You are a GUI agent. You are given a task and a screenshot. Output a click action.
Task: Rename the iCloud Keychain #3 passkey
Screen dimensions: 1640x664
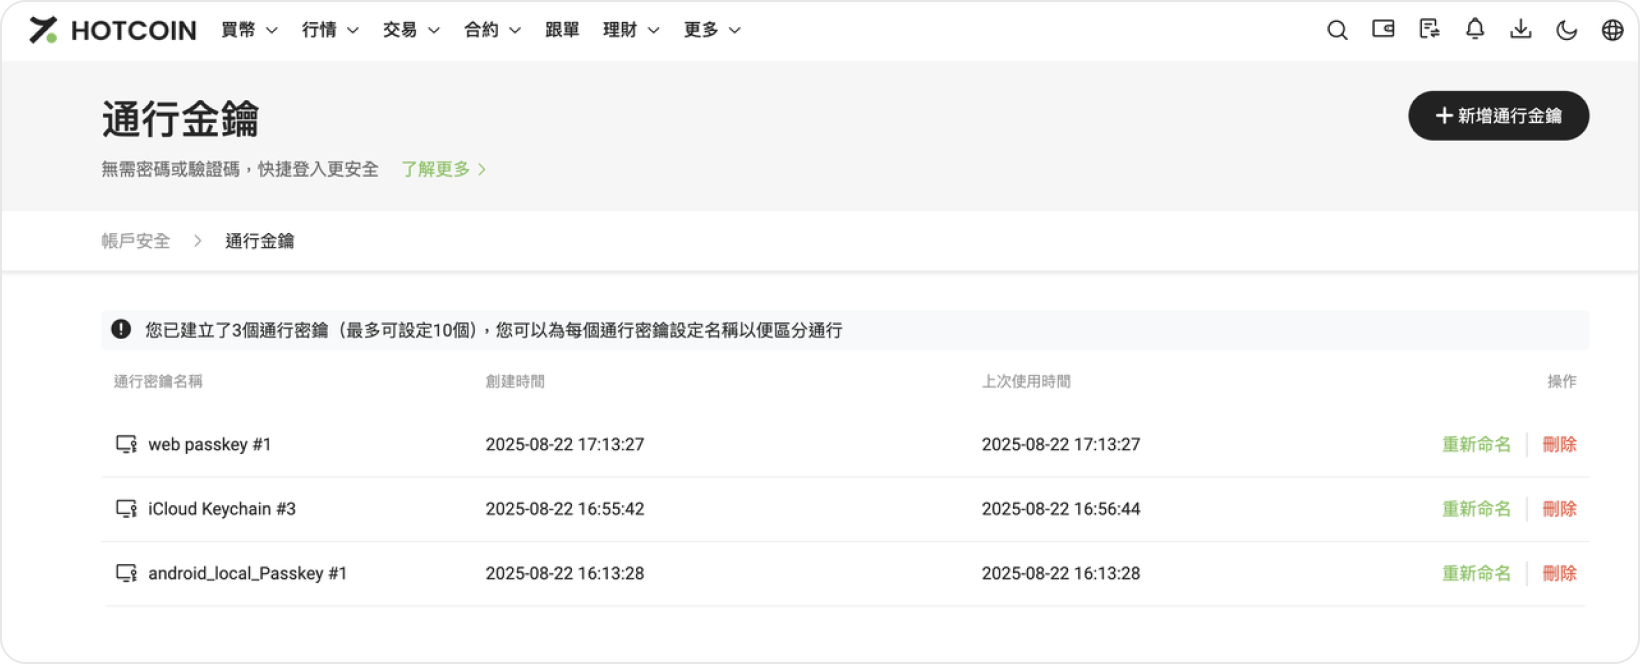1476,509
